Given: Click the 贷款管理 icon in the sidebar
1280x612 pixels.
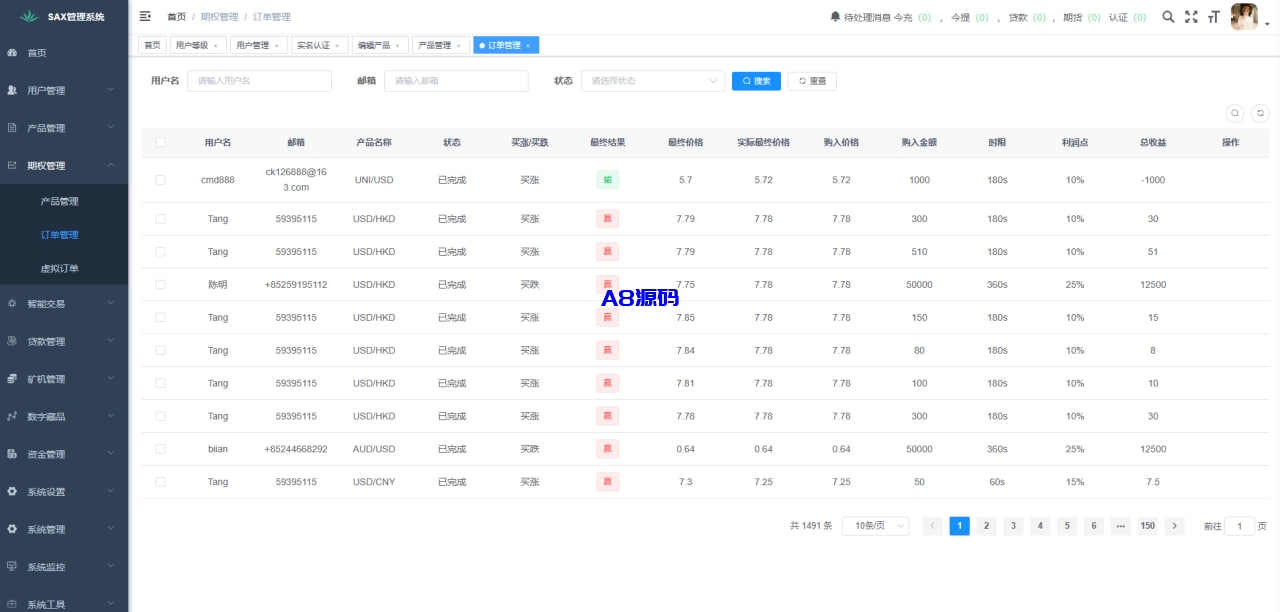Looking at the screenshot, I should tap(12, 341).
